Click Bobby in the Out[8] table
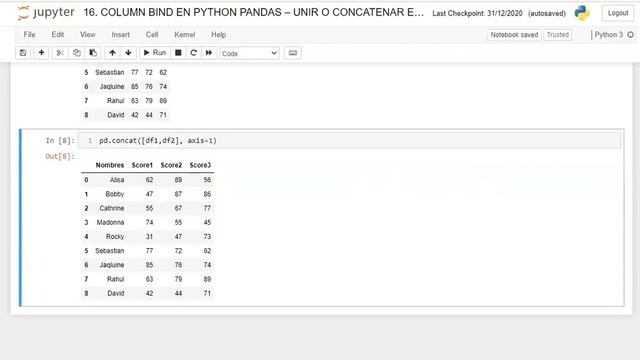This screenshot has width=640, height=360. point(115,194)
